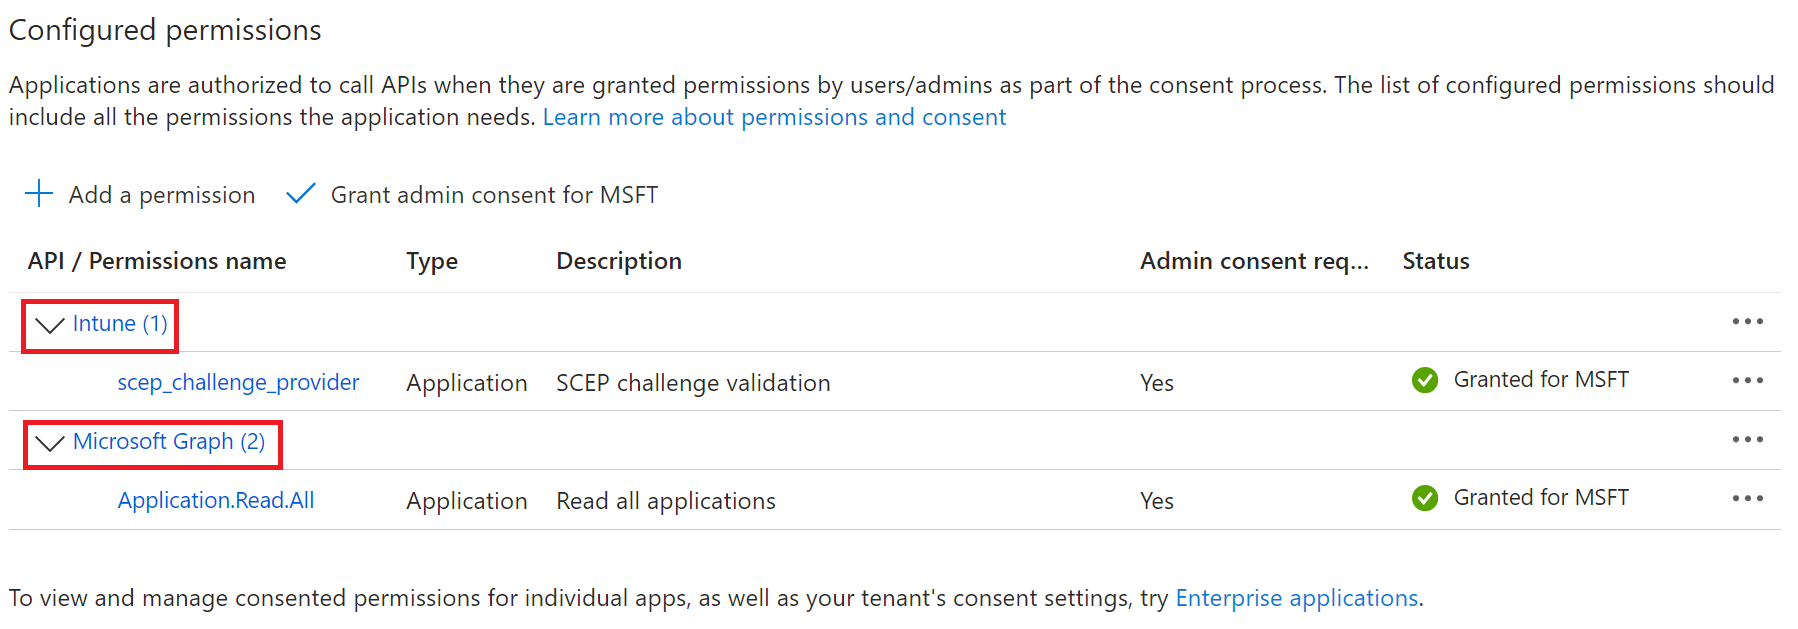
Task: Click green granted status icon for scep_challenge_provider
Action: (x=1425, y=381)
